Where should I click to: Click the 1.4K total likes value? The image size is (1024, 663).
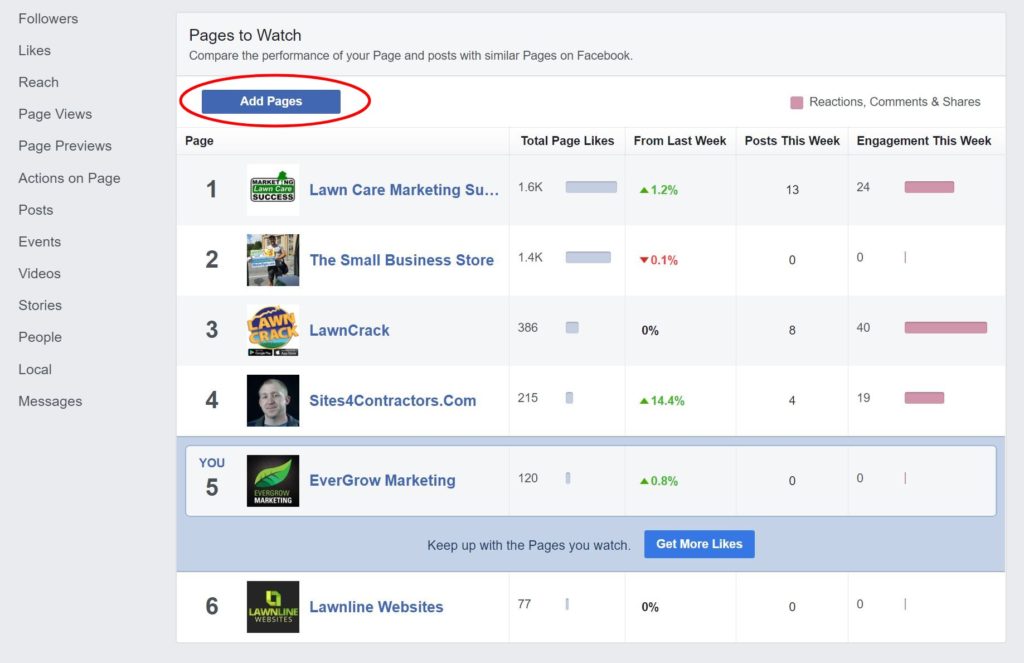pyautogui.click(x=530, y=257)
